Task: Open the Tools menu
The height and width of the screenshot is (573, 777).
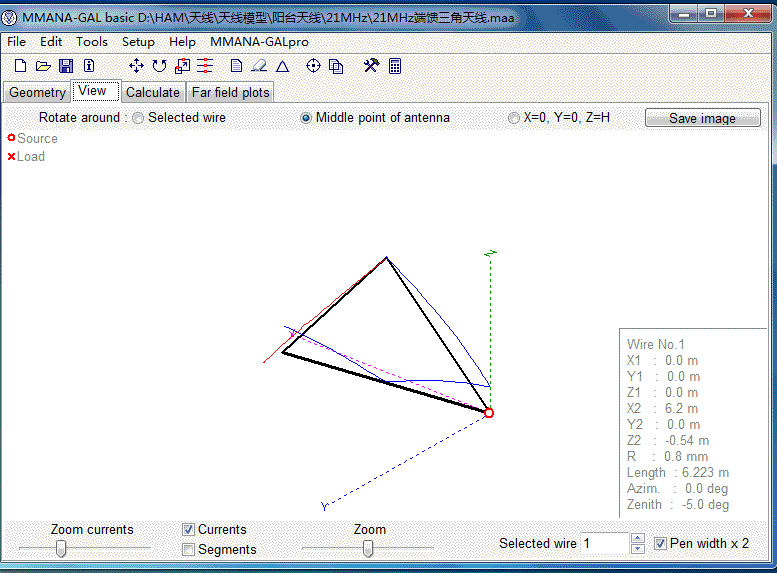Action: (x=92, y=42)
